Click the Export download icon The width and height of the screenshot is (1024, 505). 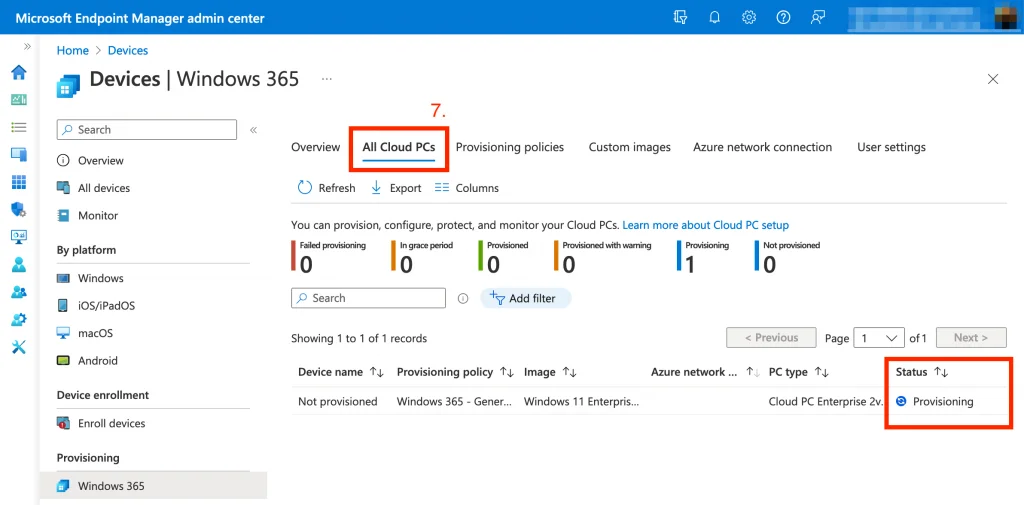377,188
